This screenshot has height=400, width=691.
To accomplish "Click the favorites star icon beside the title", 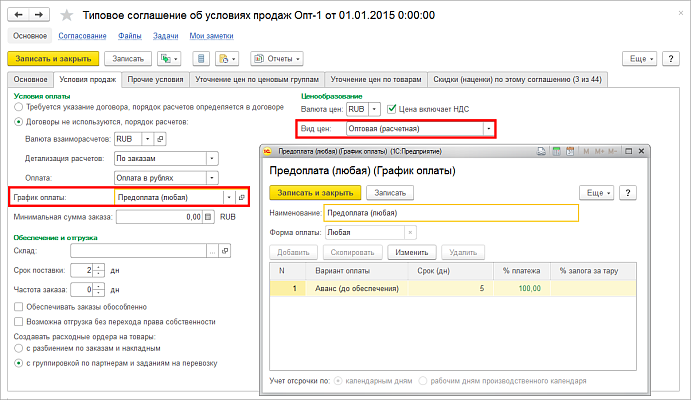I will pyautogui.click(x=67, y=16).
